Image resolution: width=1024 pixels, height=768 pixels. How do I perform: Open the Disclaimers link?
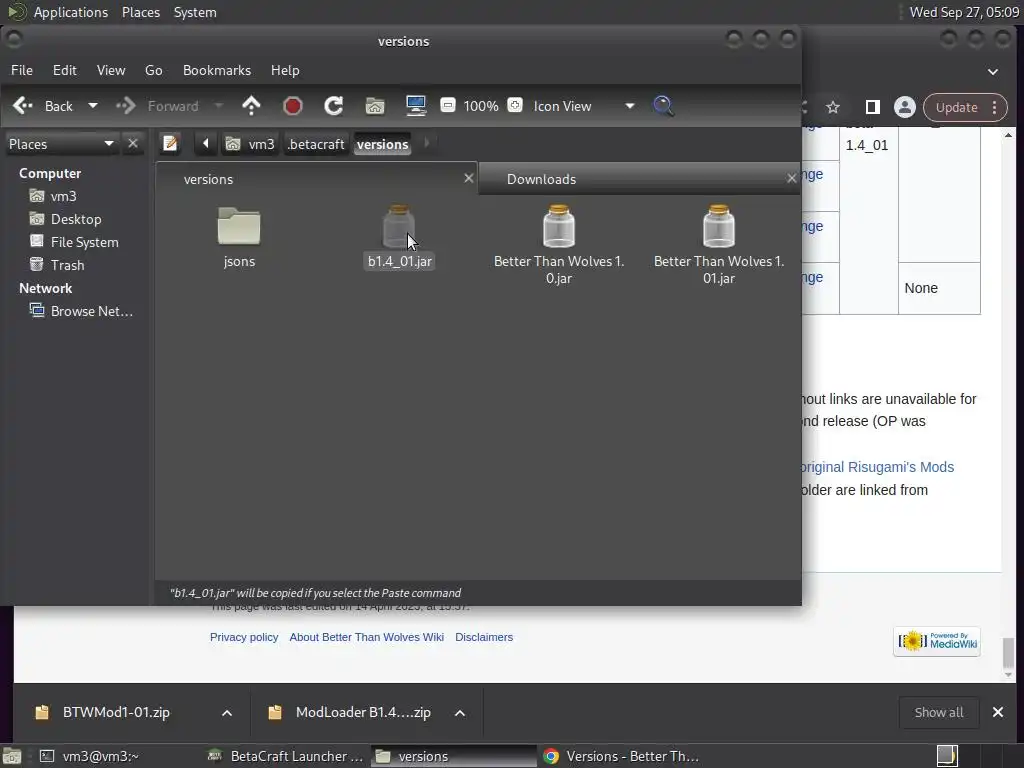click(x=484, y=637)
